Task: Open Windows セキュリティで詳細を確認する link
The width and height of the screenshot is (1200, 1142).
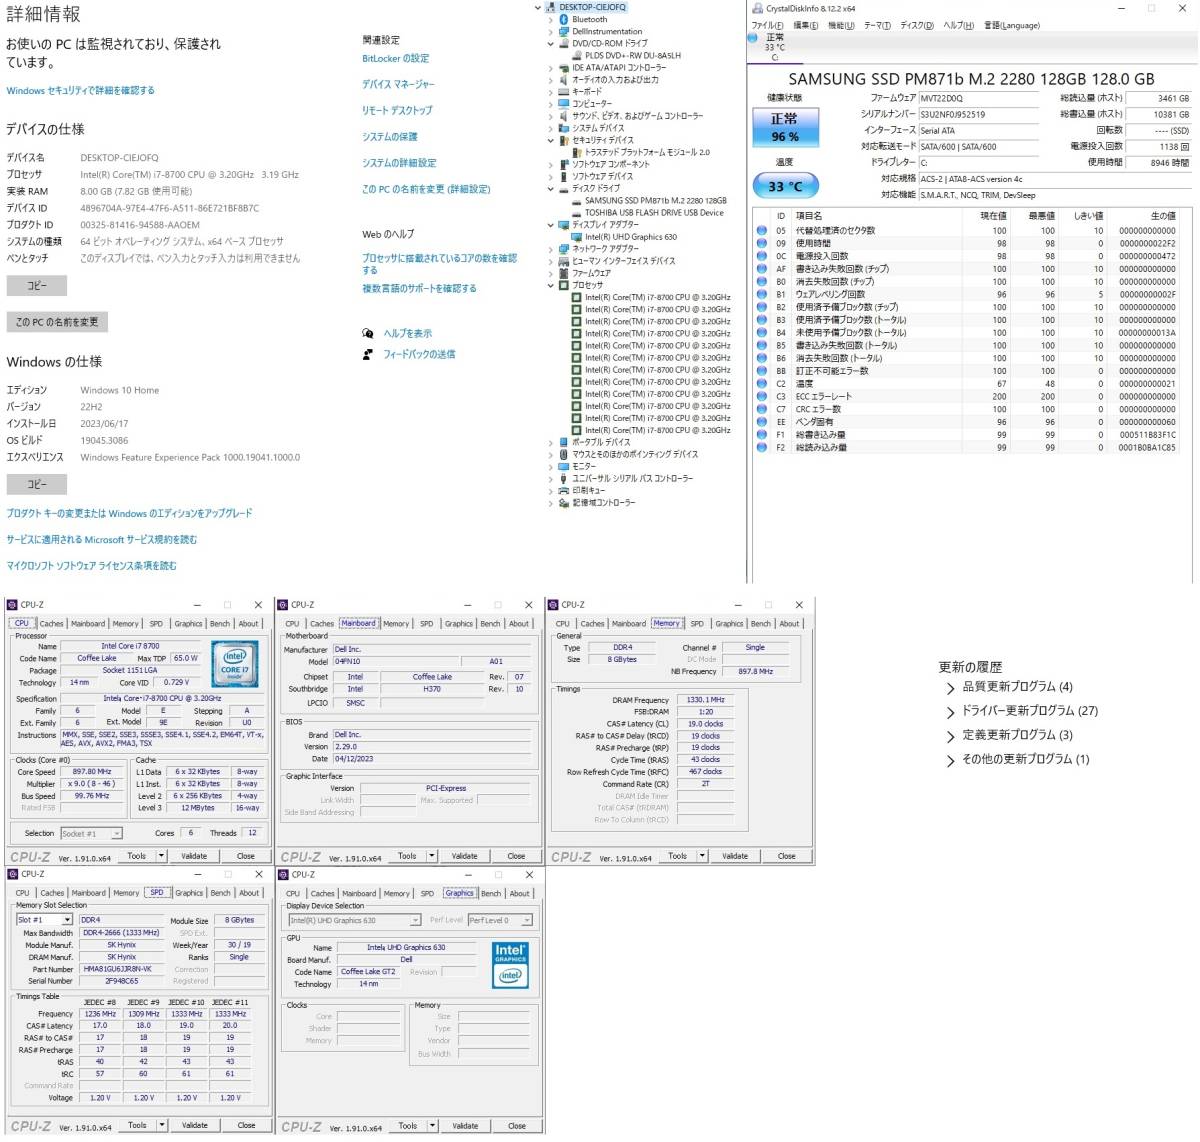Action: tap(81, 90)
